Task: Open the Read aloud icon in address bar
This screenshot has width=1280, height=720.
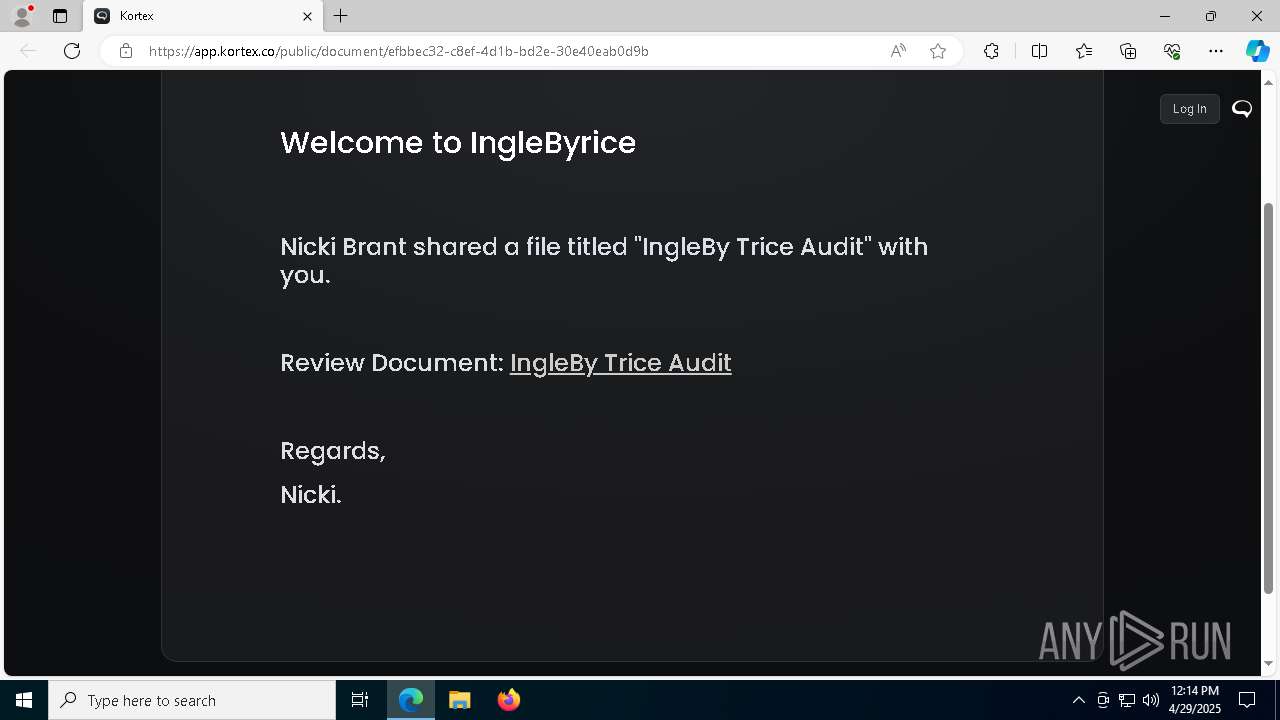Action: pyautogui.click(x=898, y=51)
